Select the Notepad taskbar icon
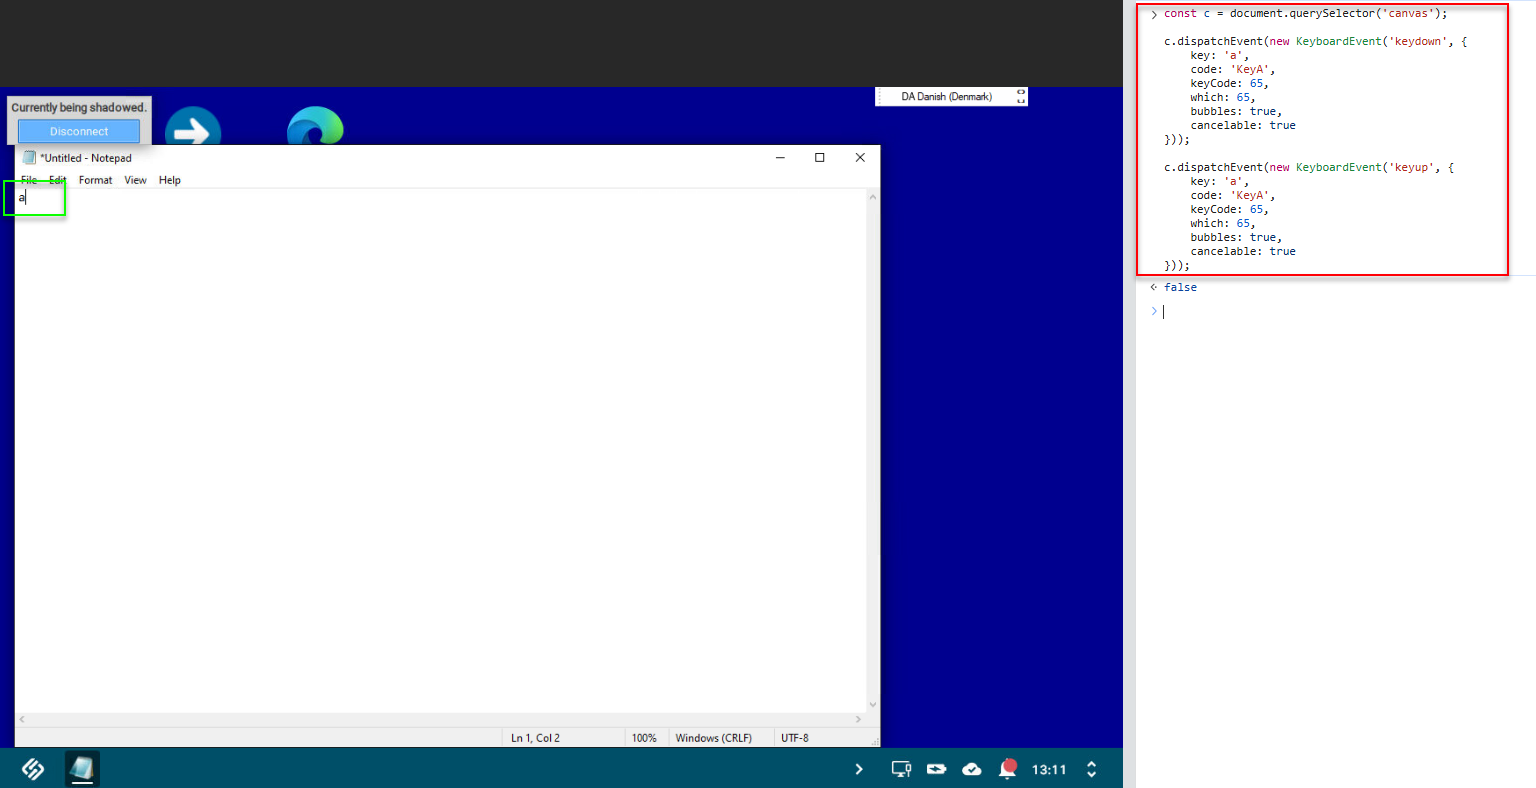 (82, 769)
